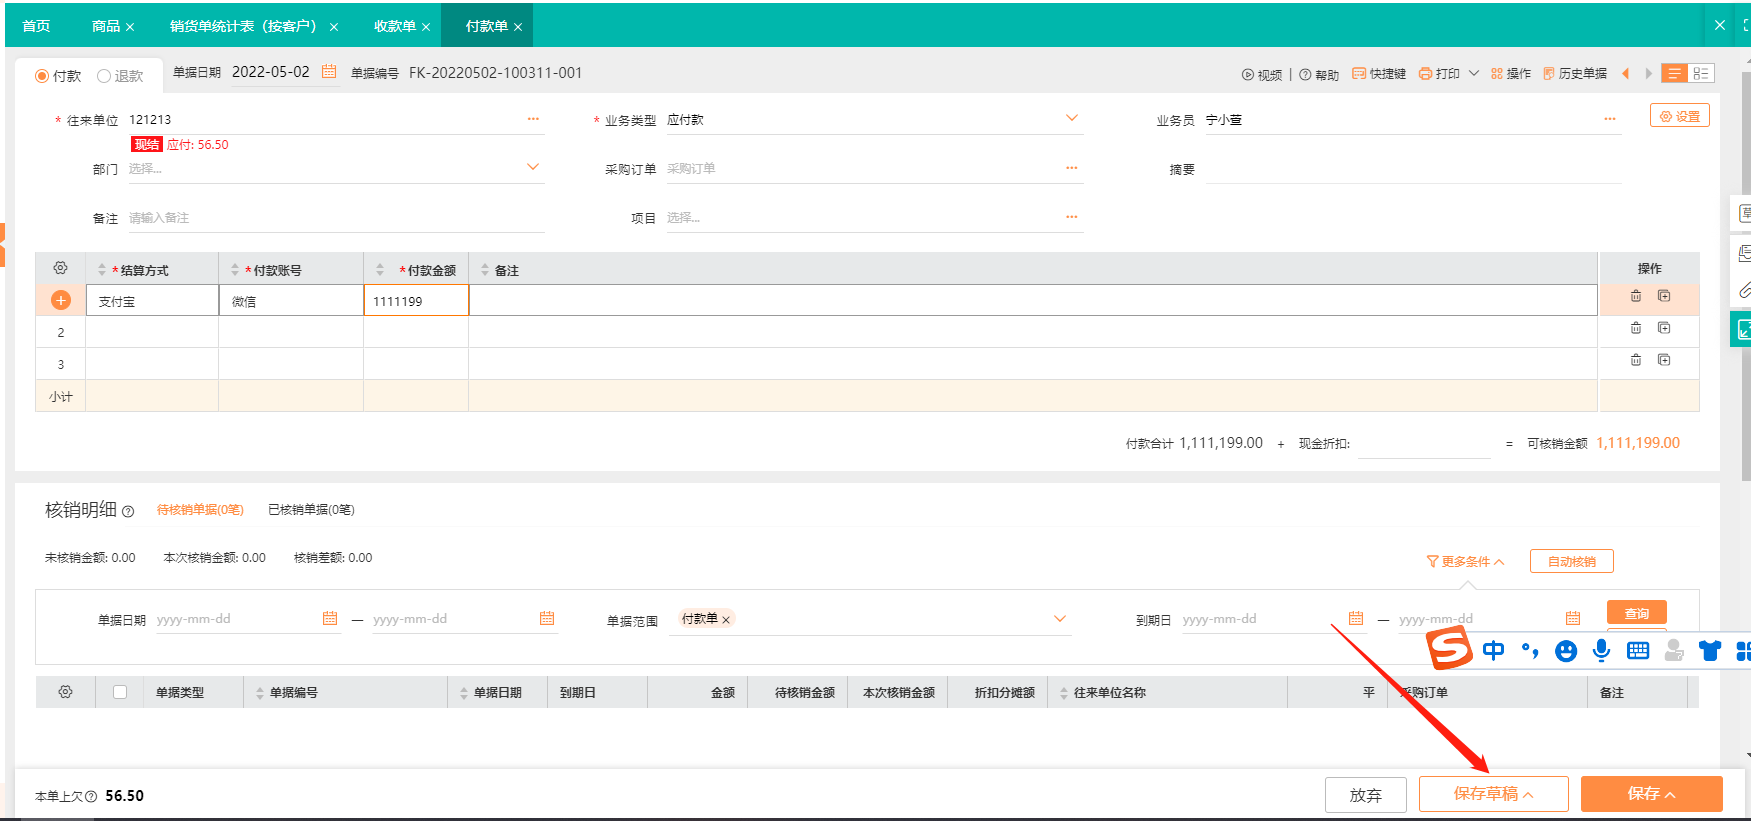Expand the 业务类型 dropdown
This screenshot has width=1751, height=821.
pyautogui.click(x=1072, y=119)
